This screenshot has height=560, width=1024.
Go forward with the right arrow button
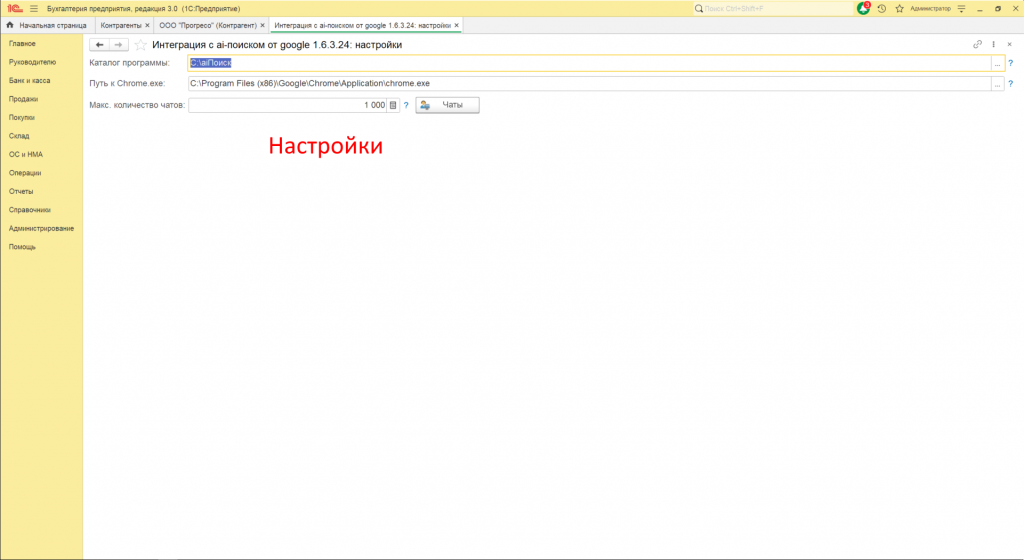(x=118, y=44)
